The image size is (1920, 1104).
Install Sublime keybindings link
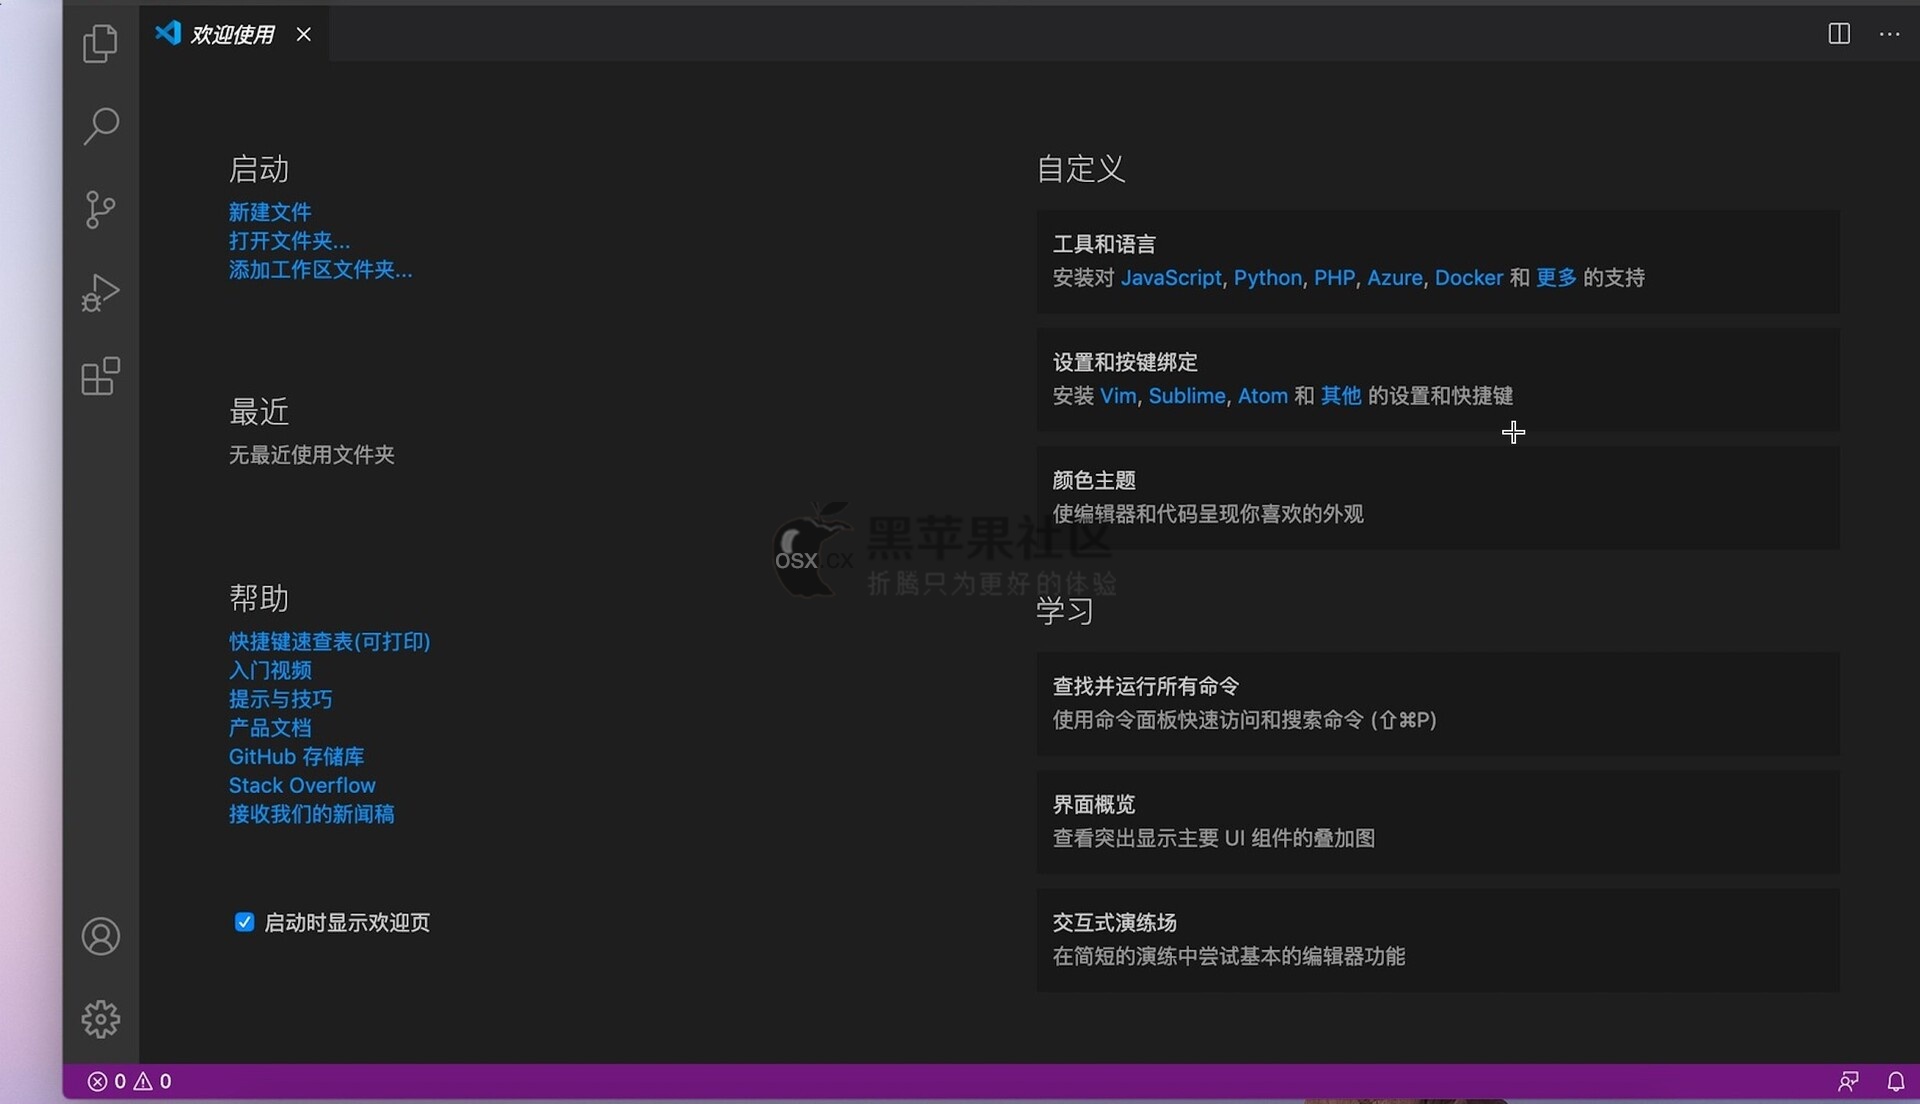pos(1187,396)
